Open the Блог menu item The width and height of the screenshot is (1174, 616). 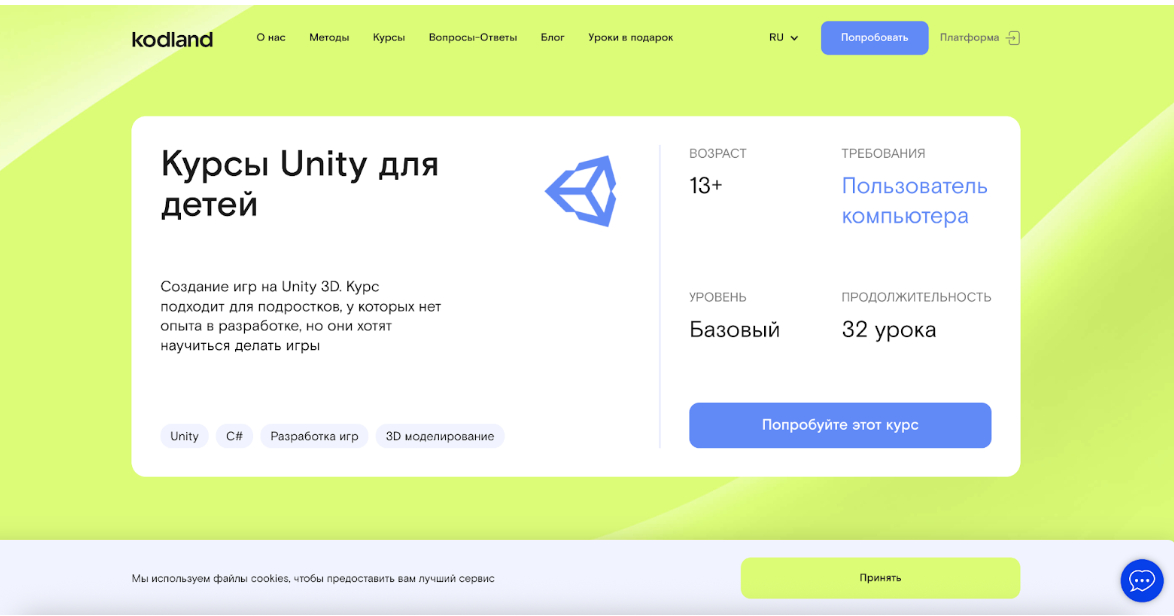(553, 37)
